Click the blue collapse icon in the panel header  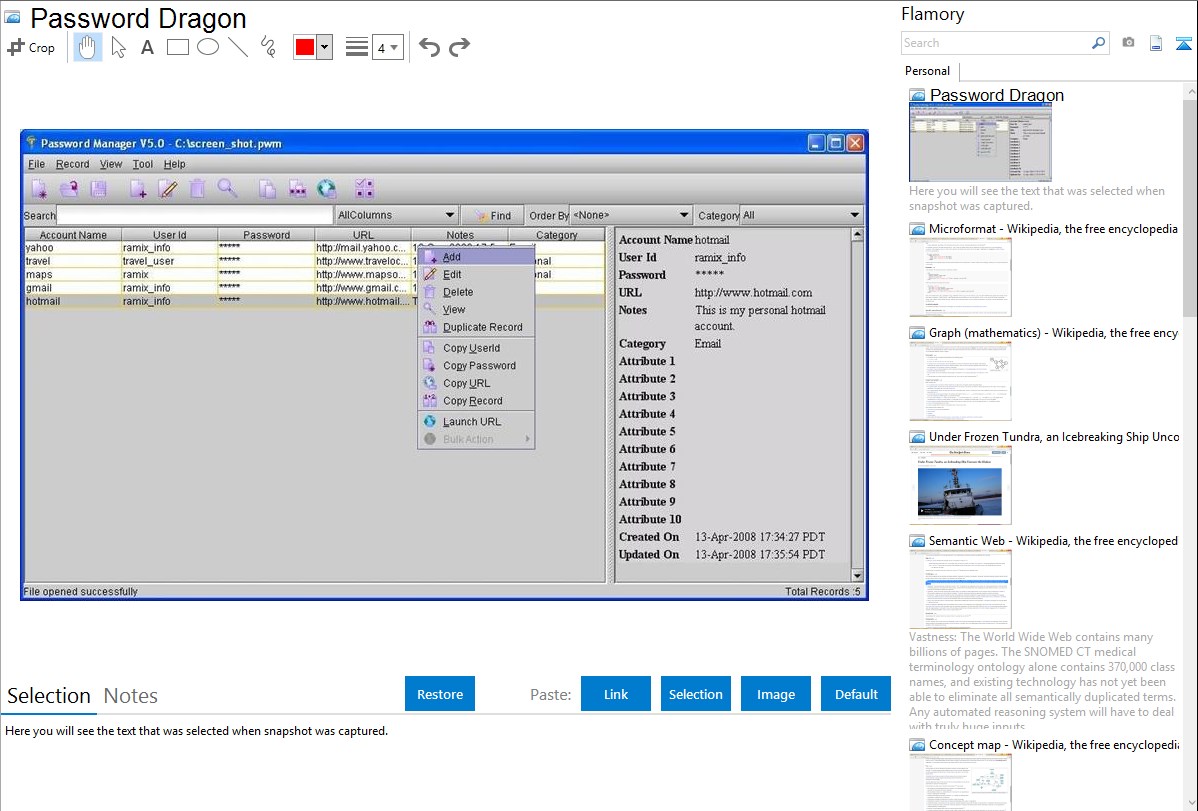point(1183,43)
